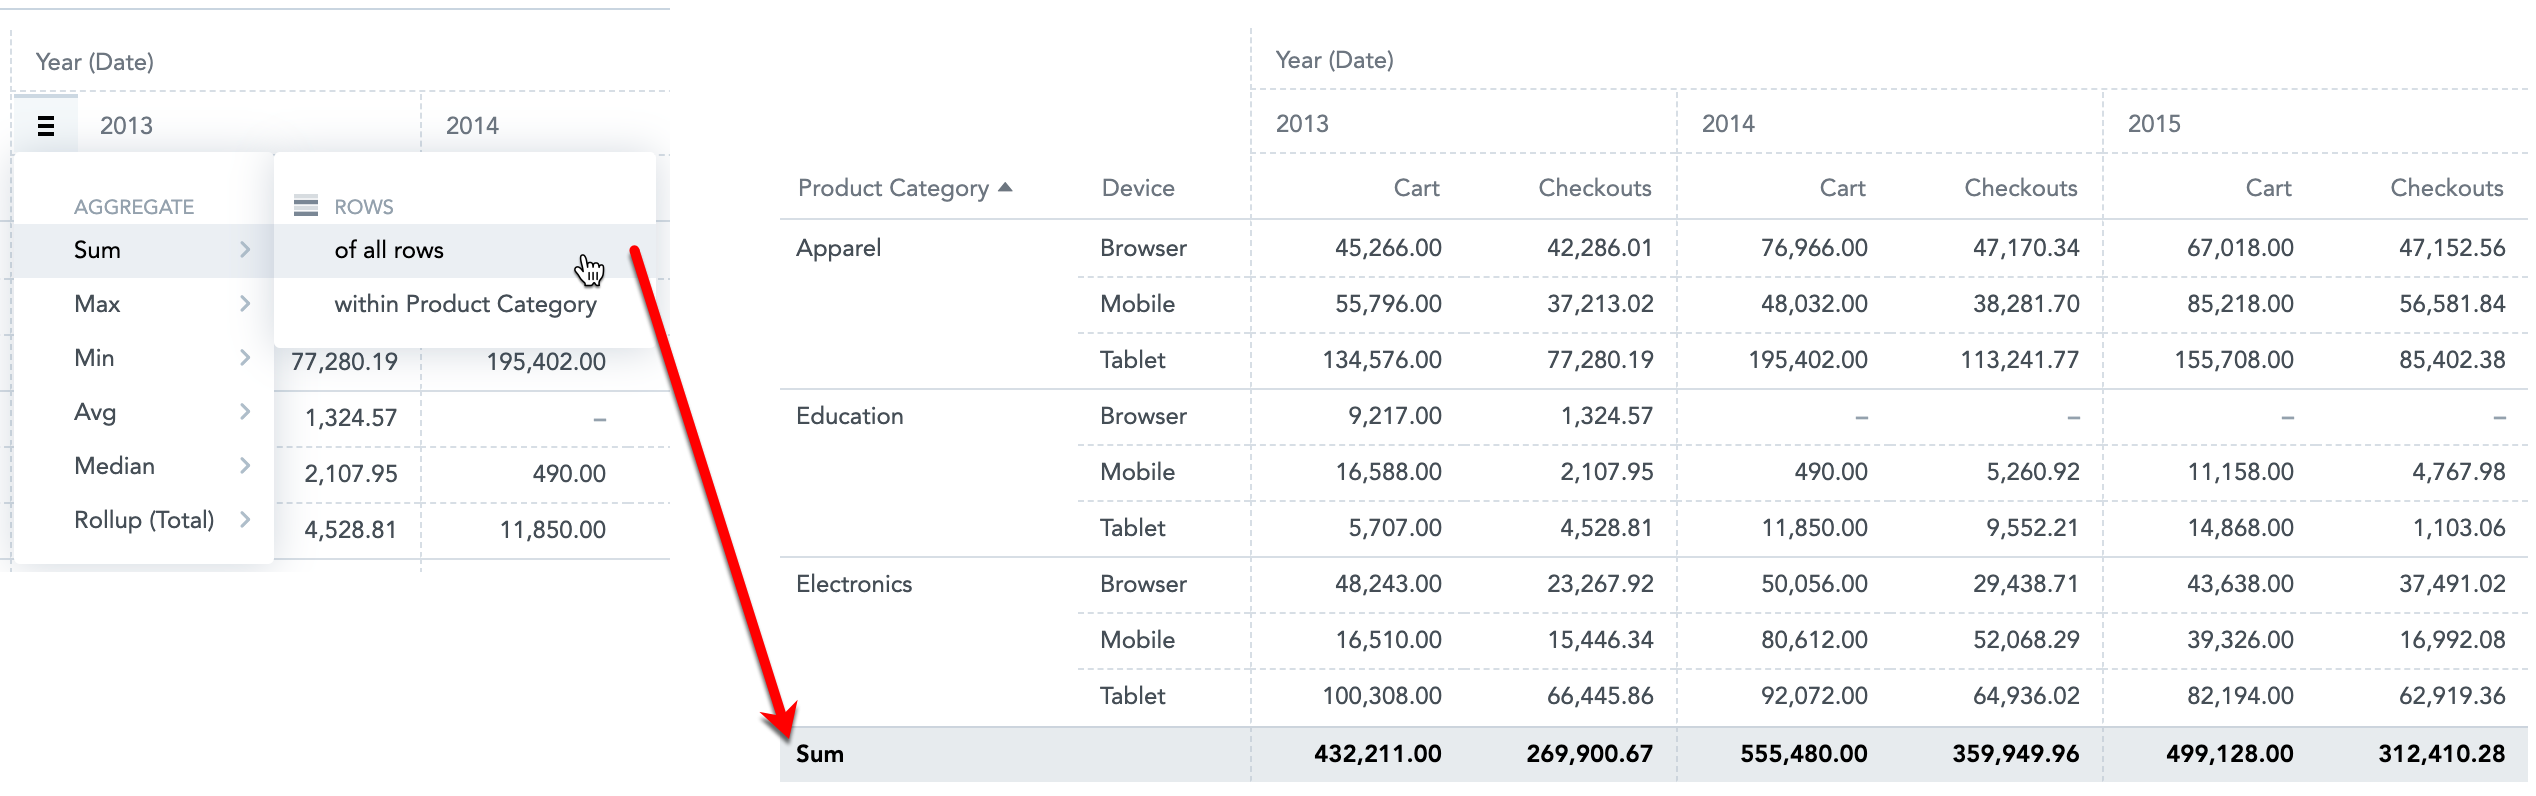Expand the Min submenu chevron
2536x796 pixels.
click(x=245, y=358)
